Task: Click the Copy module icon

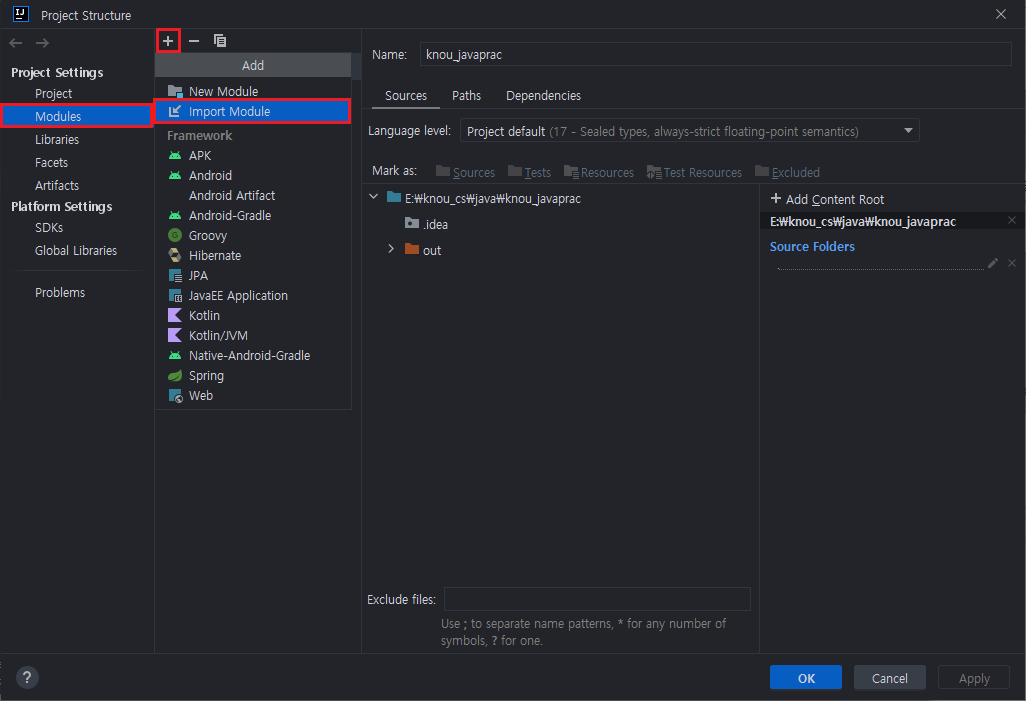Action: (220, 41)
